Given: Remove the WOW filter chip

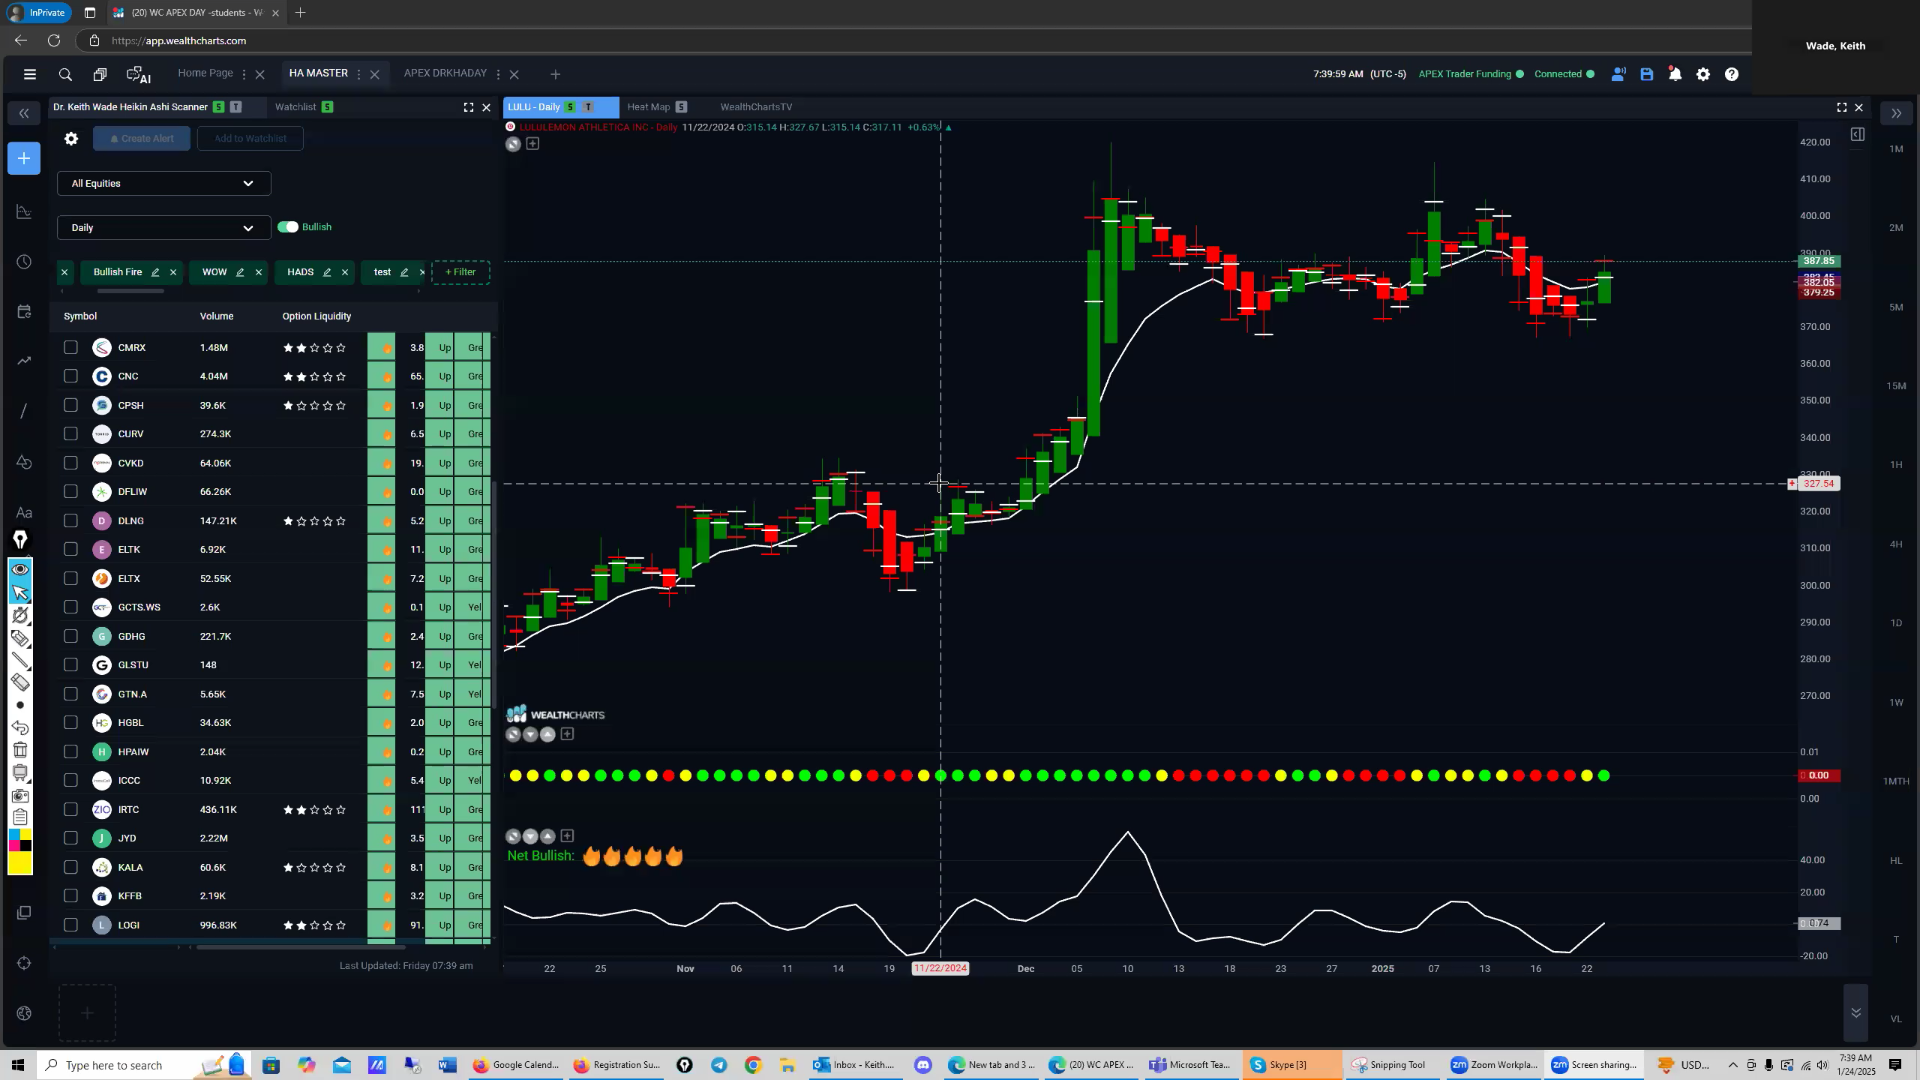Looking at the screenshot, I should [x=259, y=272].
